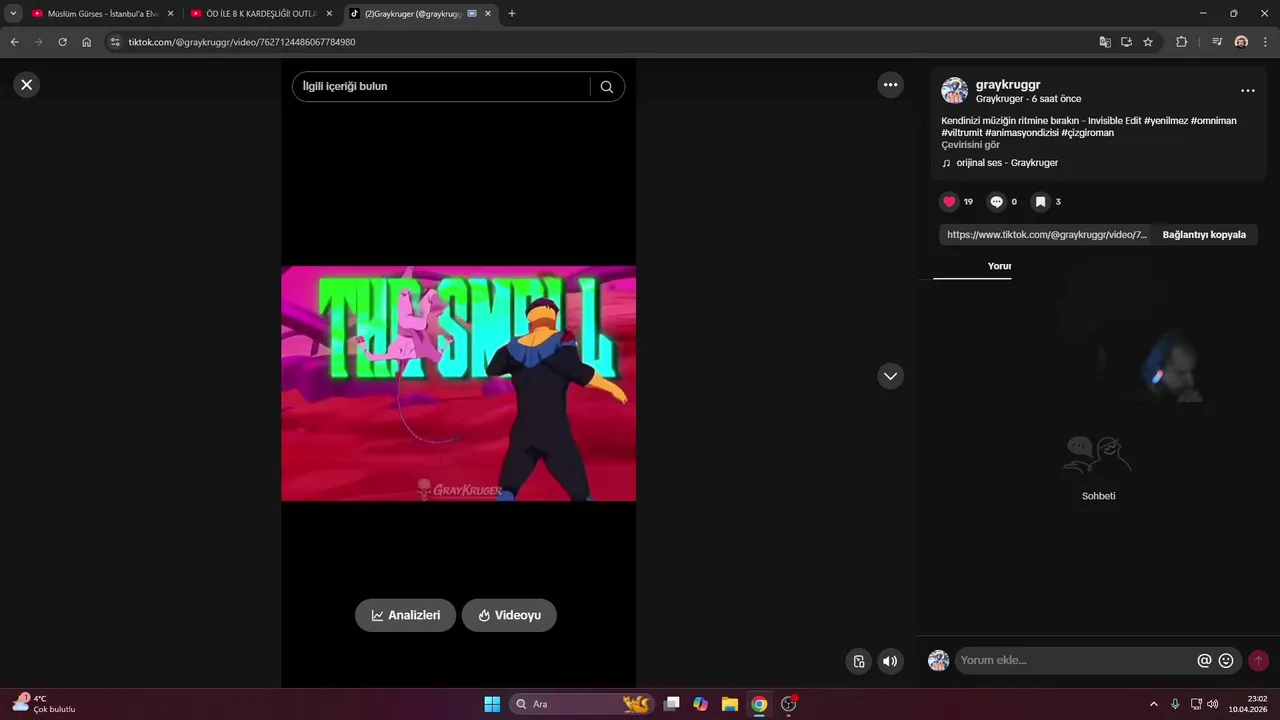This screenshot has height=720, width=1280.
Task: Close the Graykruger TikTok tab
Action: point(487,14)
